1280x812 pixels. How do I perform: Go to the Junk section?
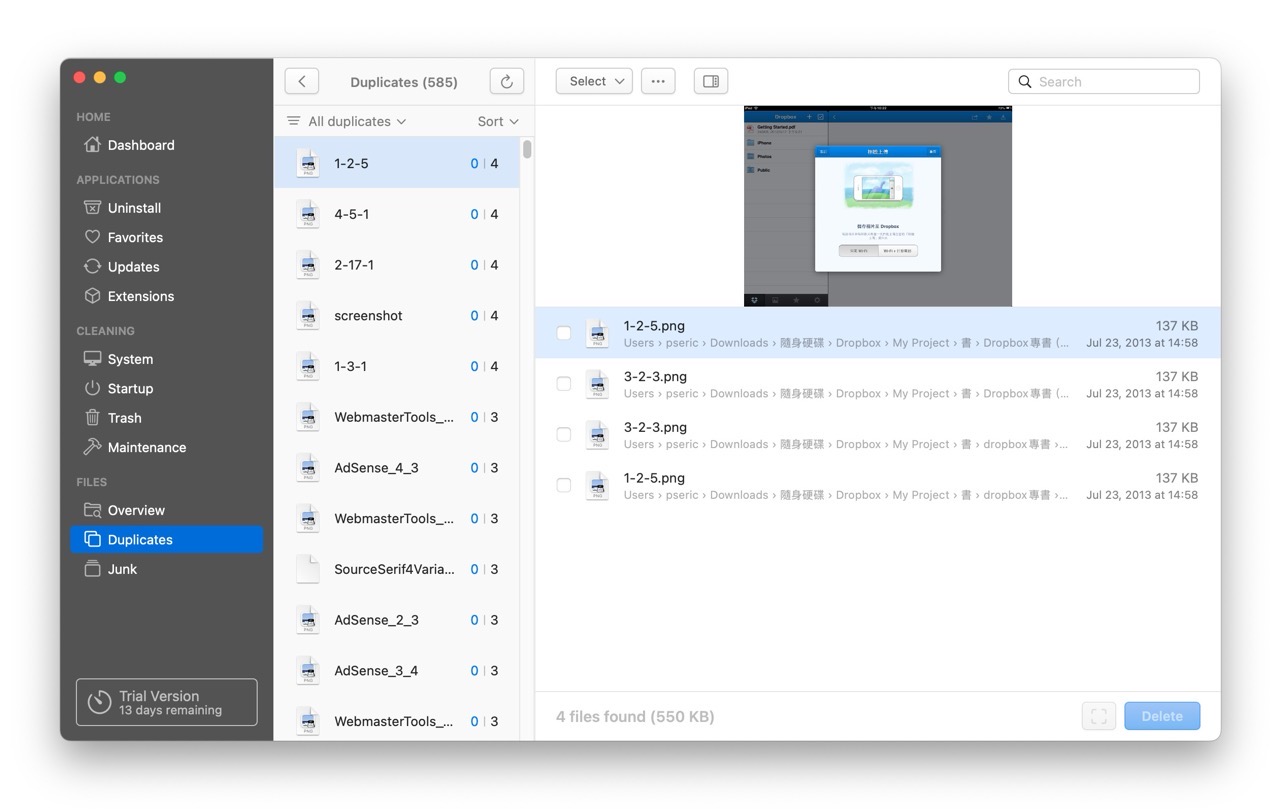pos(166,569)
